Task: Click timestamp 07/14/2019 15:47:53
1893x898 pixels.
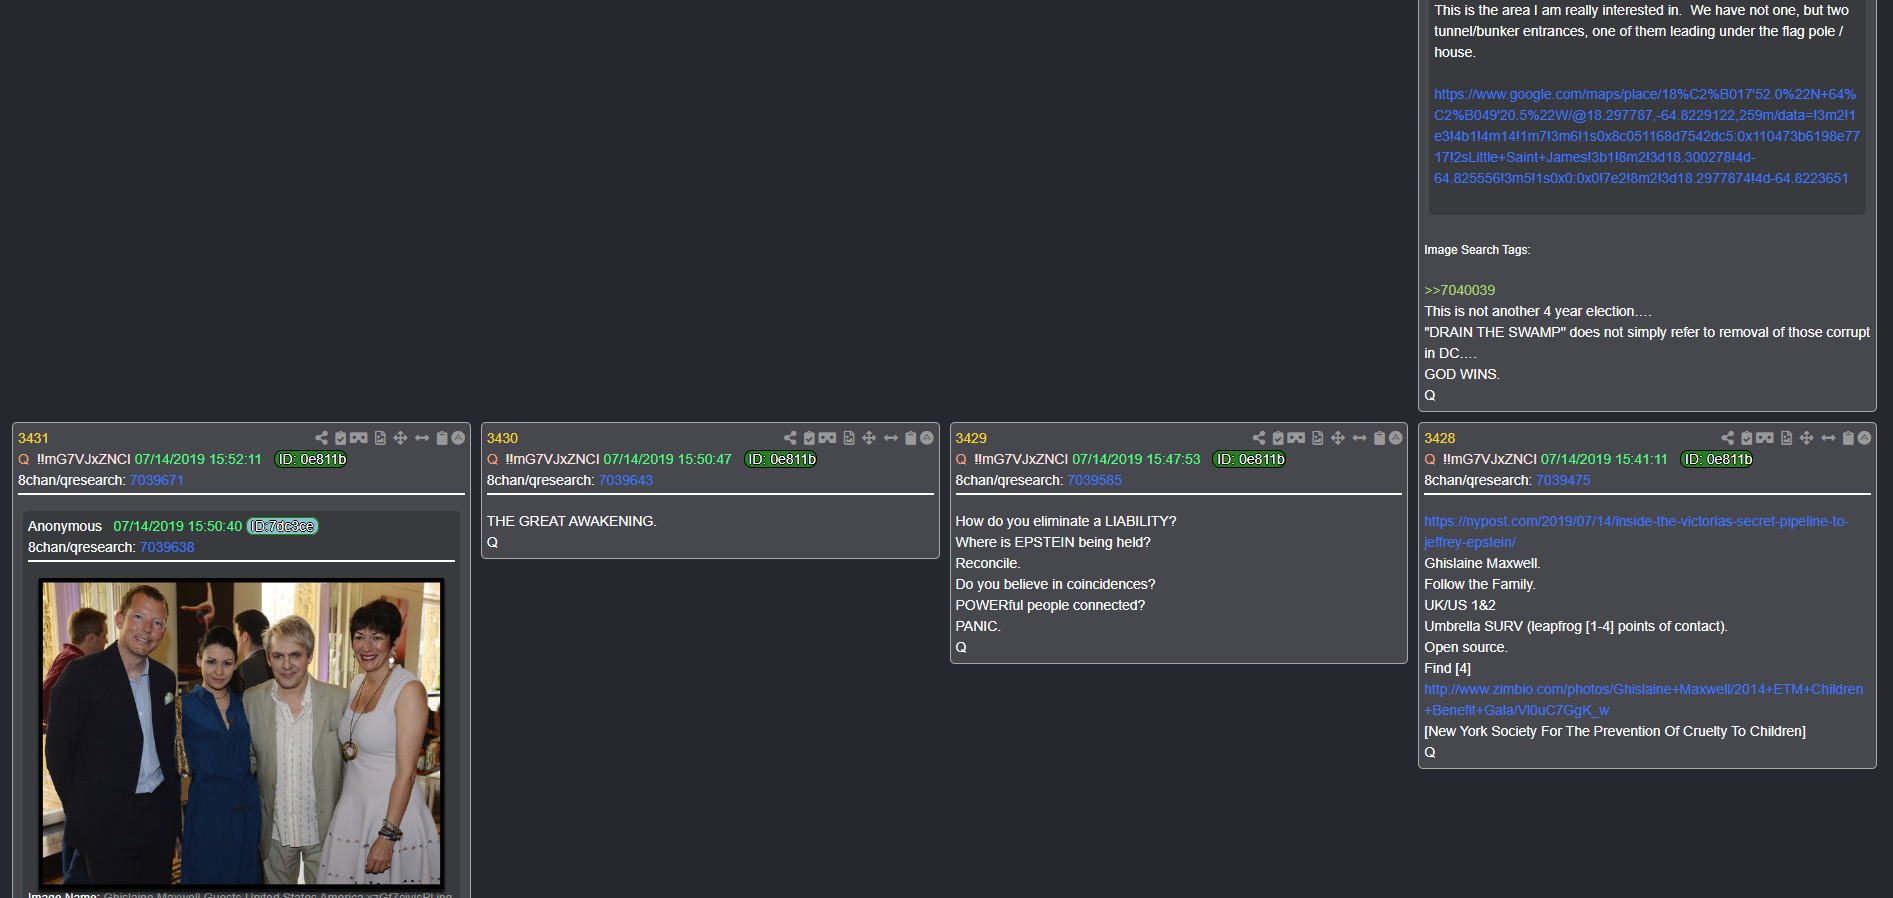Action: pos(1136,459)
